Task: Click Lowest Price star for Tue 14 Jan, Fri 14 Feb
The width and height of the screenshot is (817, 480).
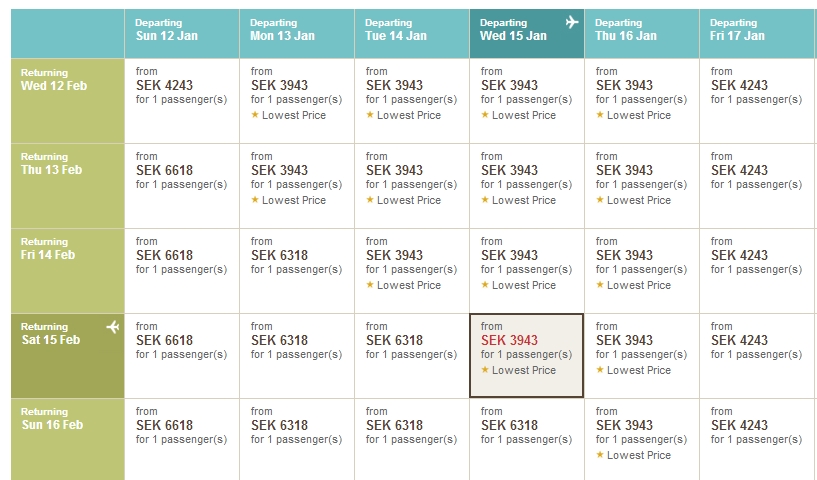Action: coord(370,285)
